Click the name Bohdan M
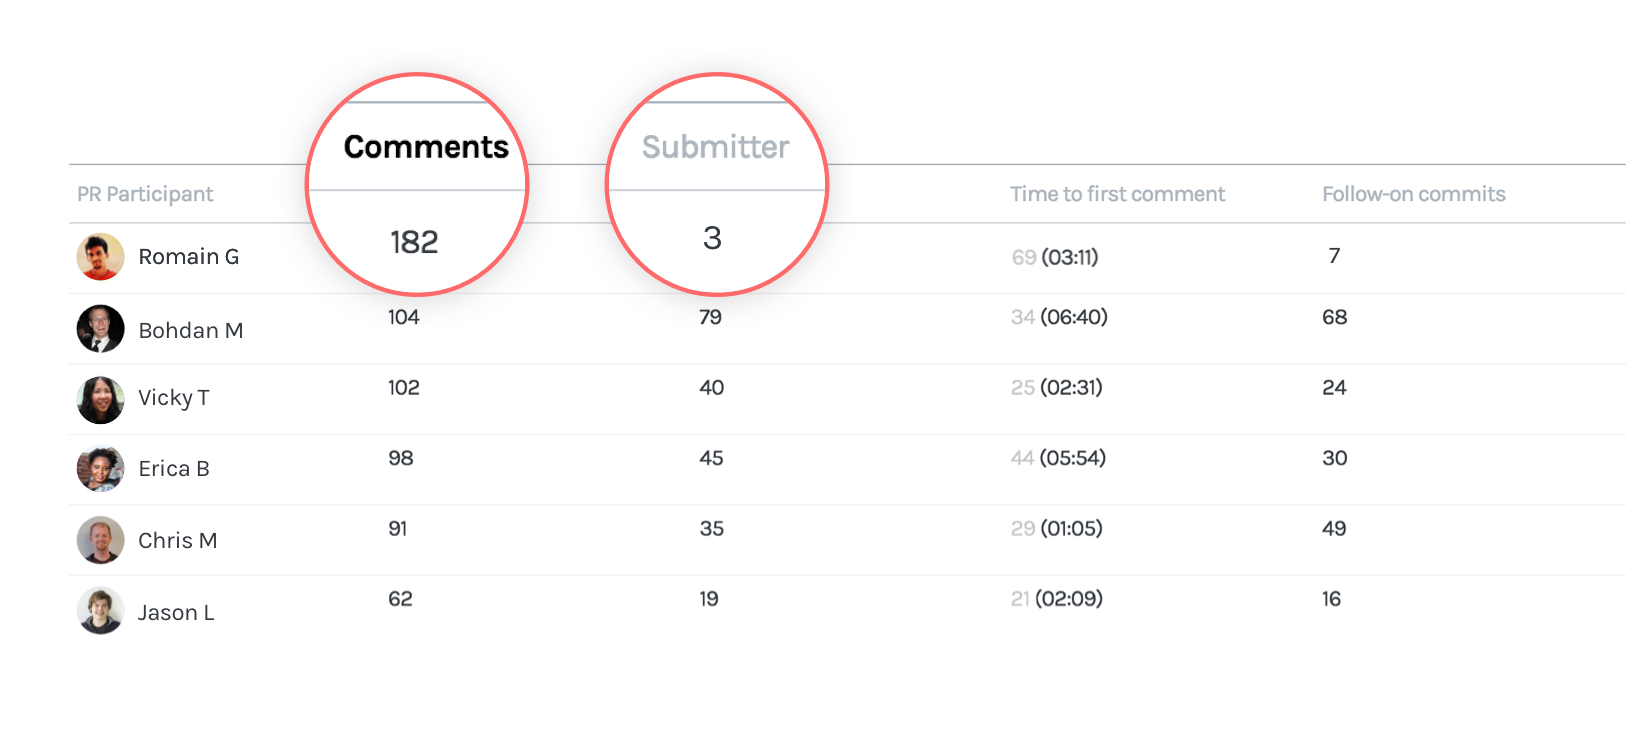 click(190, 331)
